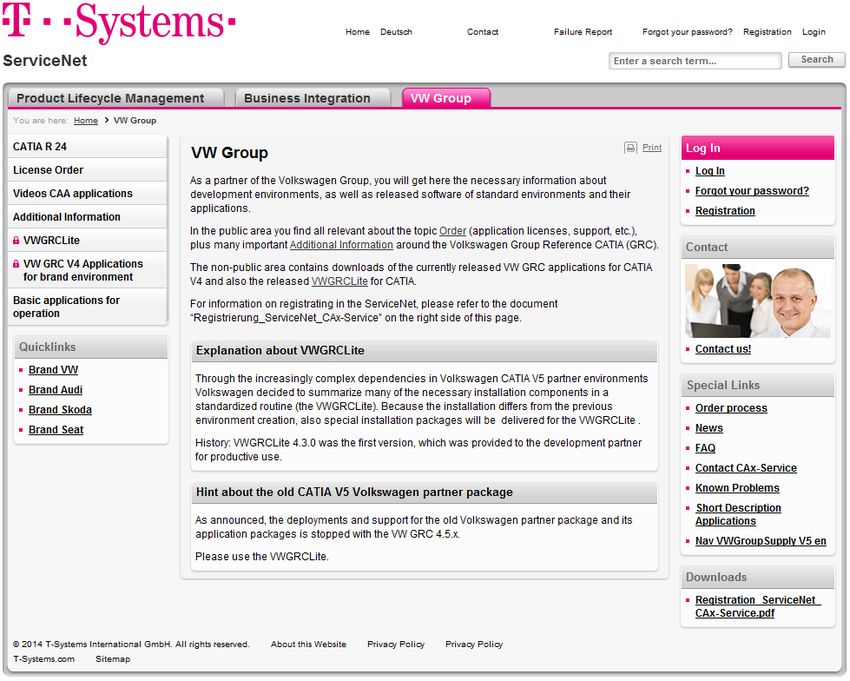The height and width of the screenshot is (681, 850).
Task: Click Forgot your password? in Log In box
Action: pos(752,191)
